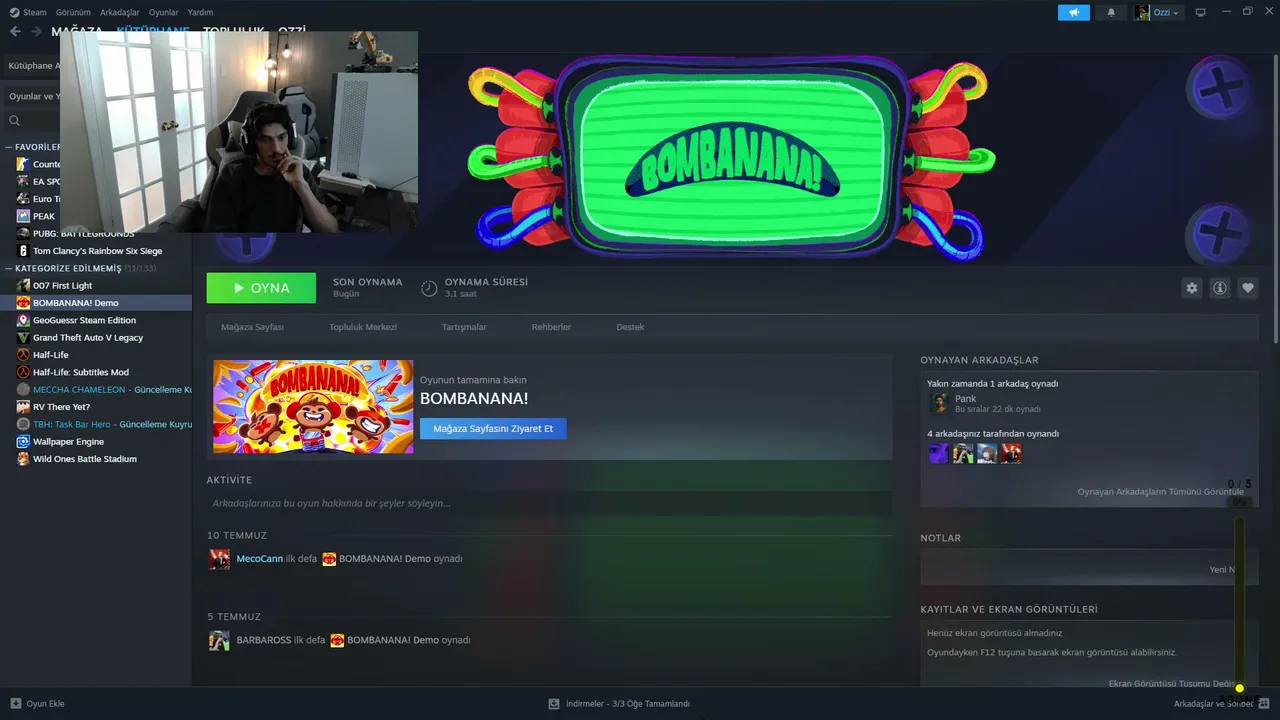The width and height of the screenshot is (1280, 720).
Task: Click Pank's name in friends list
Action: [965, 399]
